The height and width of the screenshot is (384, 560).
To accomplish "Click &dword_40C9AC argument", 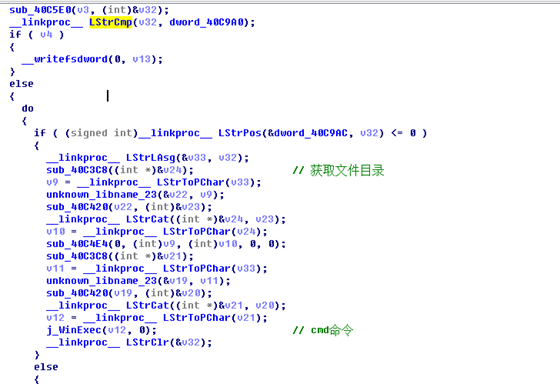I will coord(308,133).
